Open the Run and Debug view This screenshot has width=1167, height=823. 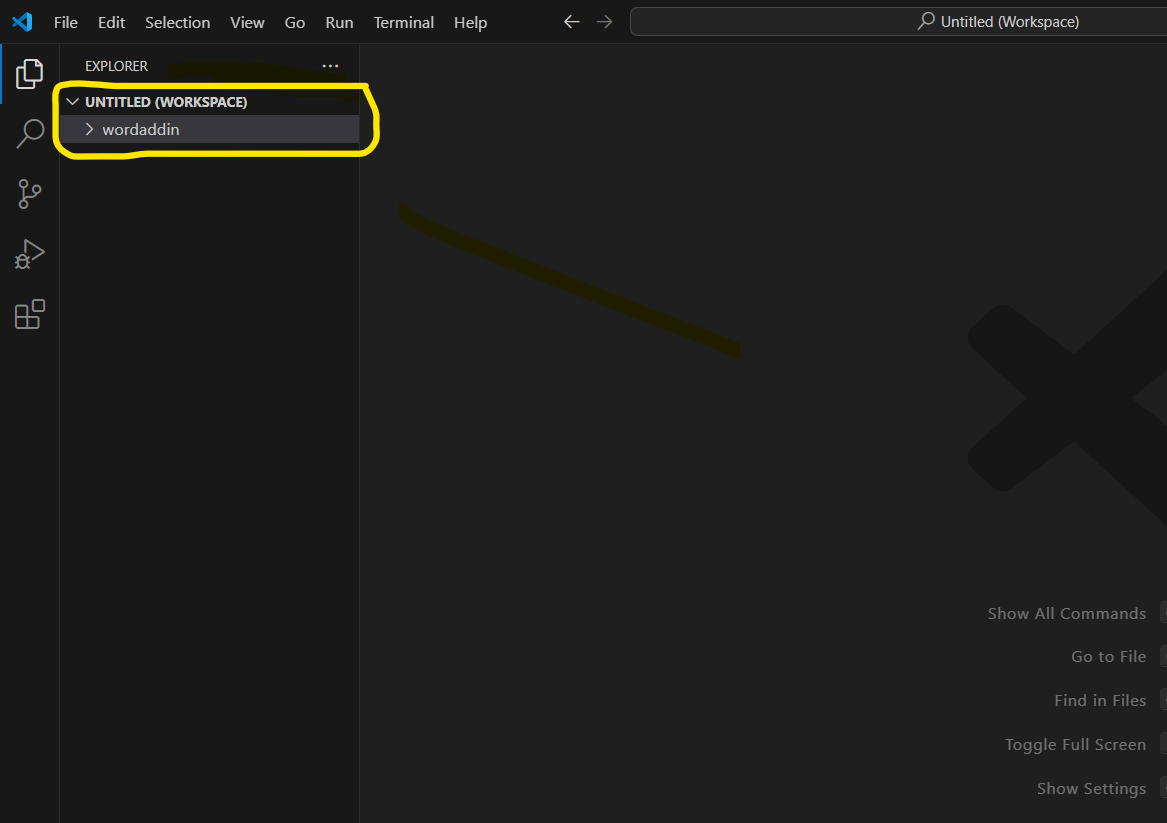30,254
